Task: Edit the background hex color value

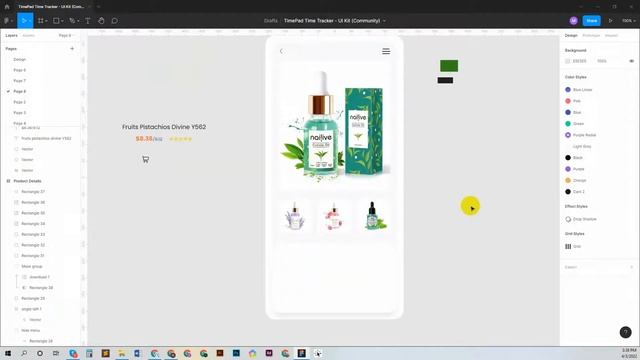Action: coord(580,61)
